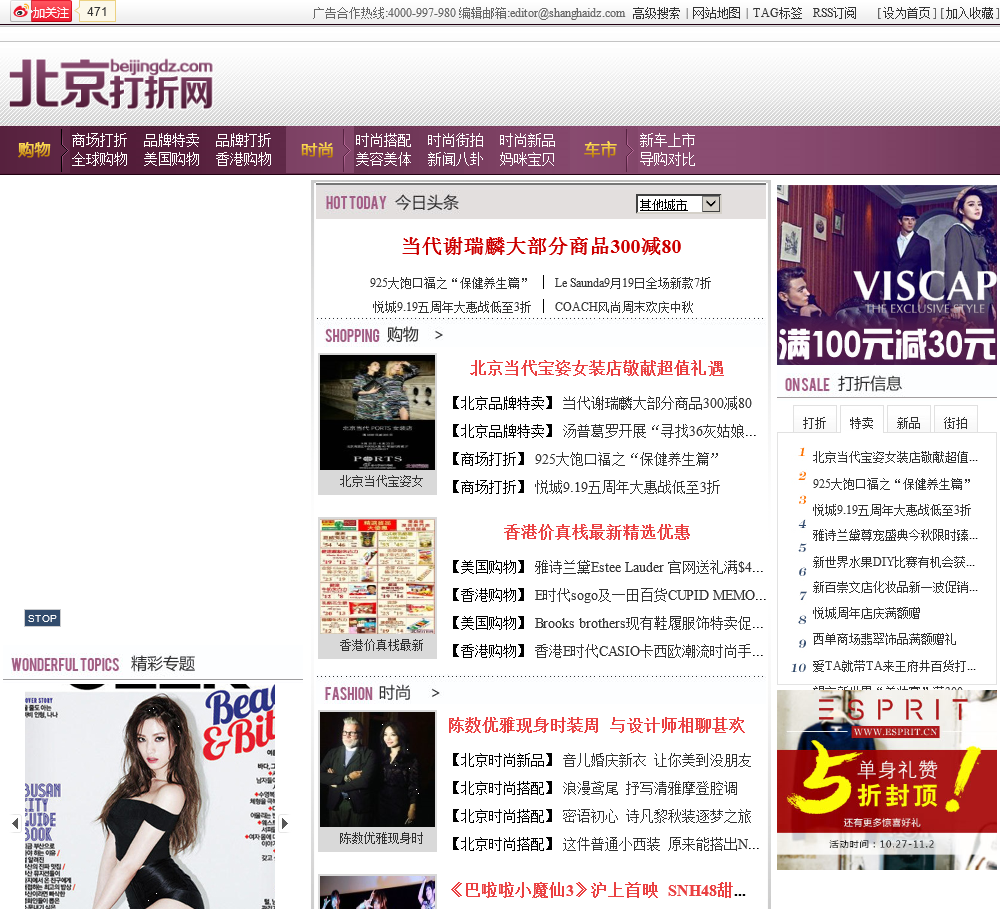Click 北京当代宝姿女 PORTS thumbnail
This screenshot has height=909, width=1000.
pyautogui.click(x=378, y=413)
